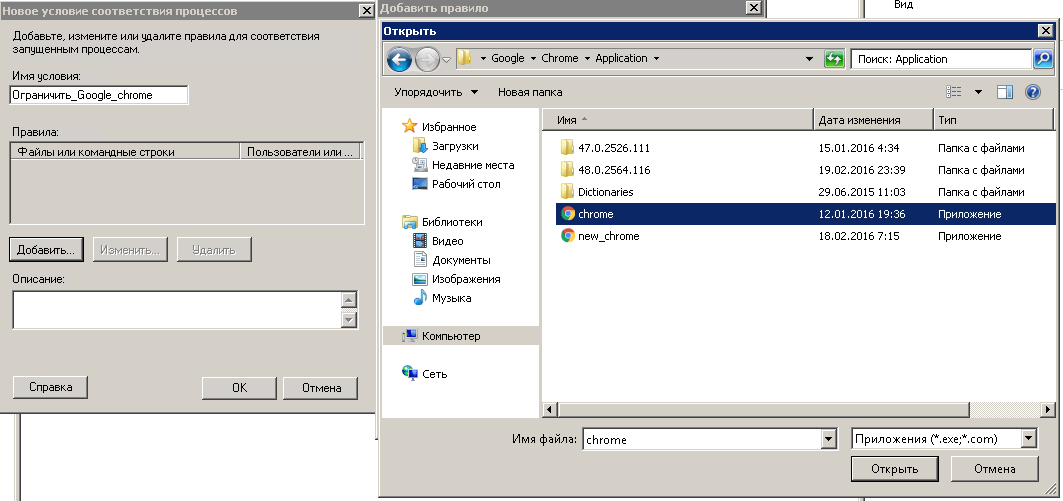This screenshot has height=501, width=1063.
Task: Click the refresh icon beside address bar
Action: click(x=834, y=59)
